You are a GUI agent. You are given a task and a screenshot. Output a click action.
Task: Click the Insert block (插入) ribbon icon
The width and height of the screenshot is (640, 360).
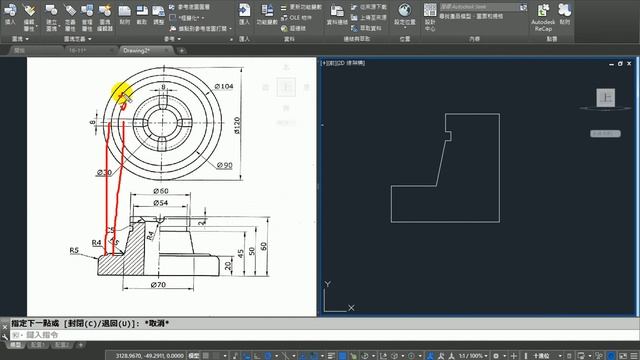click(x=10, y=14)
